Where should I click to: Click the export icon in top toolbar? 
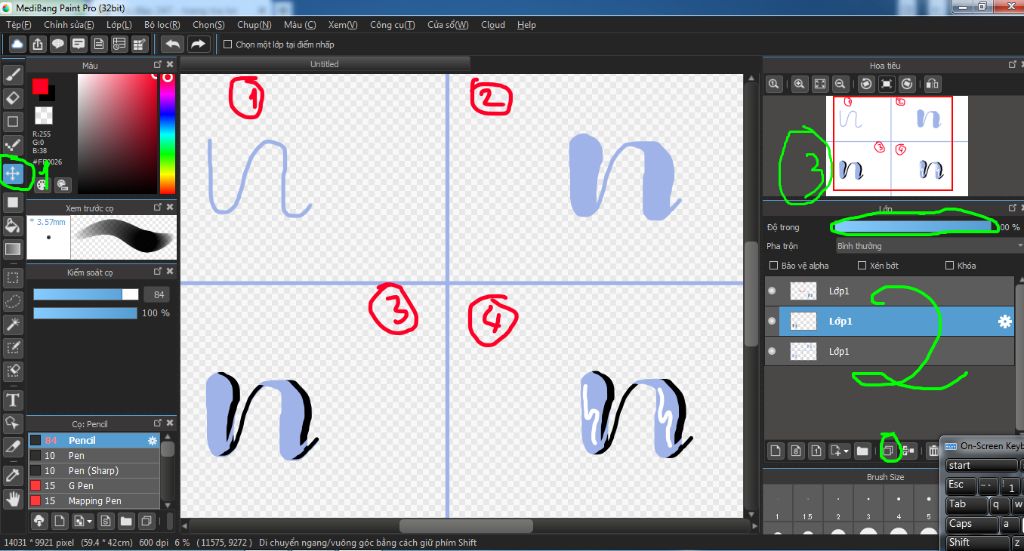tap(38, 44)
